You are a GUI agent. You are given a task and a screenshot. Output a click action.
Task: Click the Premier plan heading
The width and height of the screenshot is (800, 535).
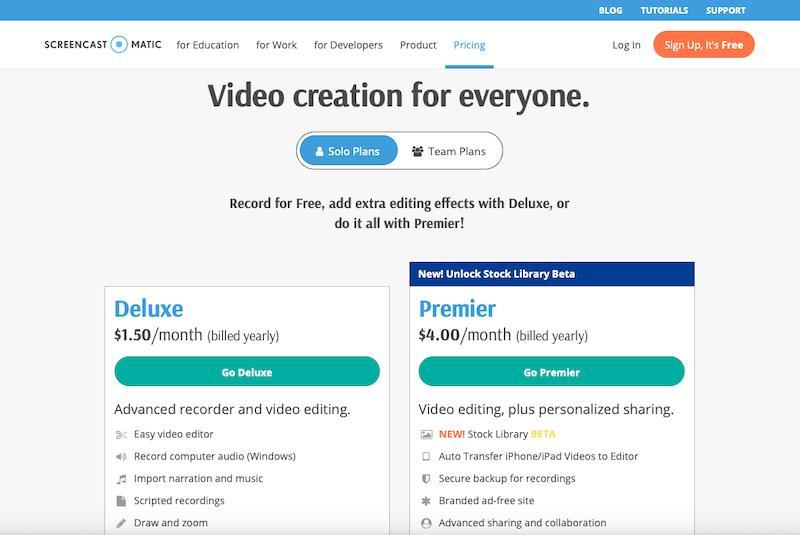pos(457,309)
